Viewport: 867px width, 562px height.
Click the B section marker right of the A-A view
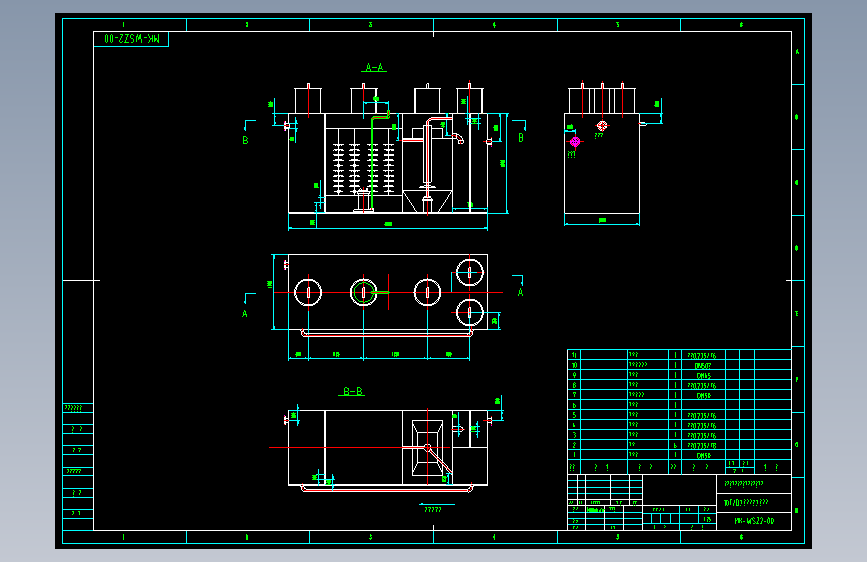click(x=520, y=138)
